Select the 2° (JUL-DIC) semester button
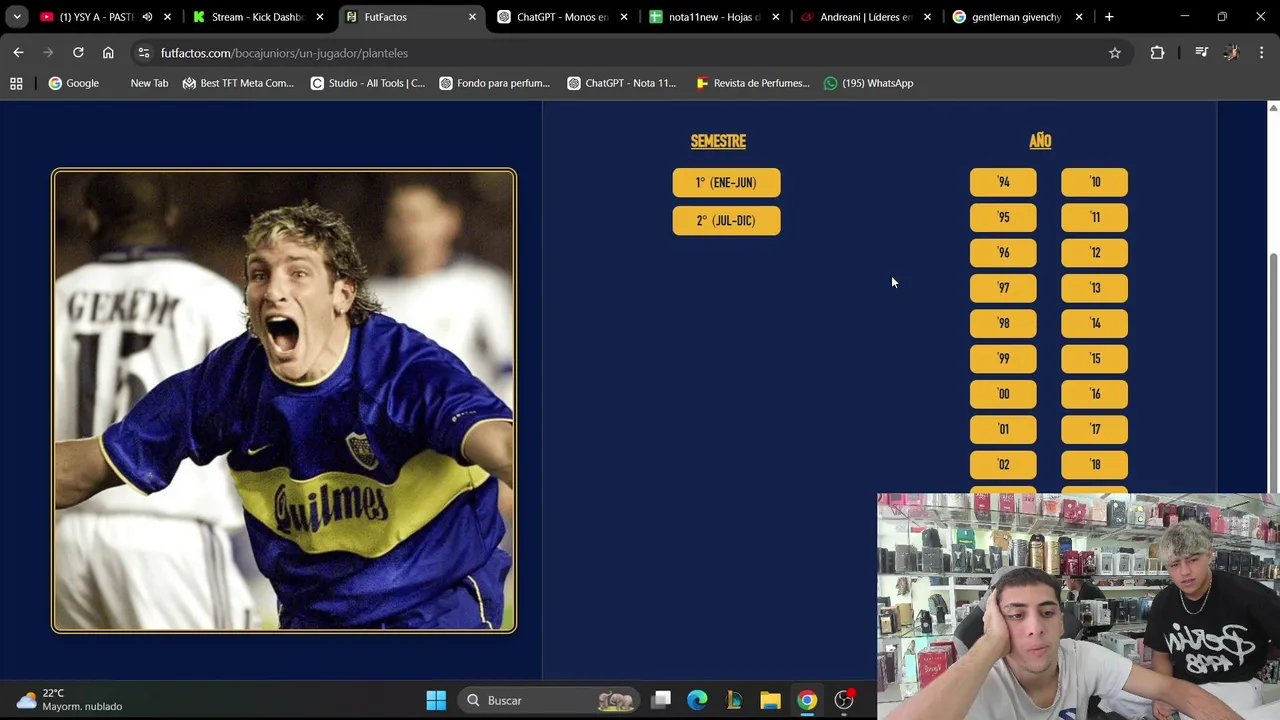This screenshot has width=1280, height=720. 726,220
